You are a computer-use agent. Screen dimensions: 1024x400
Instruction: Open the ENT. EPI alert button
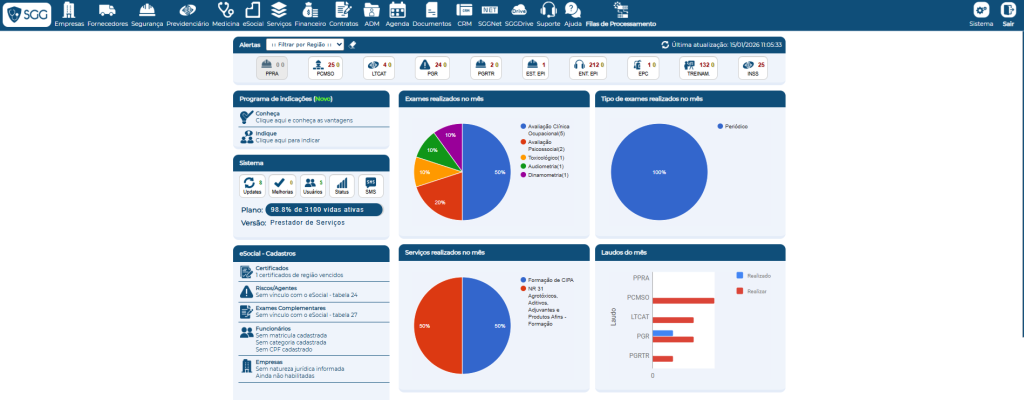click(589, 68)
